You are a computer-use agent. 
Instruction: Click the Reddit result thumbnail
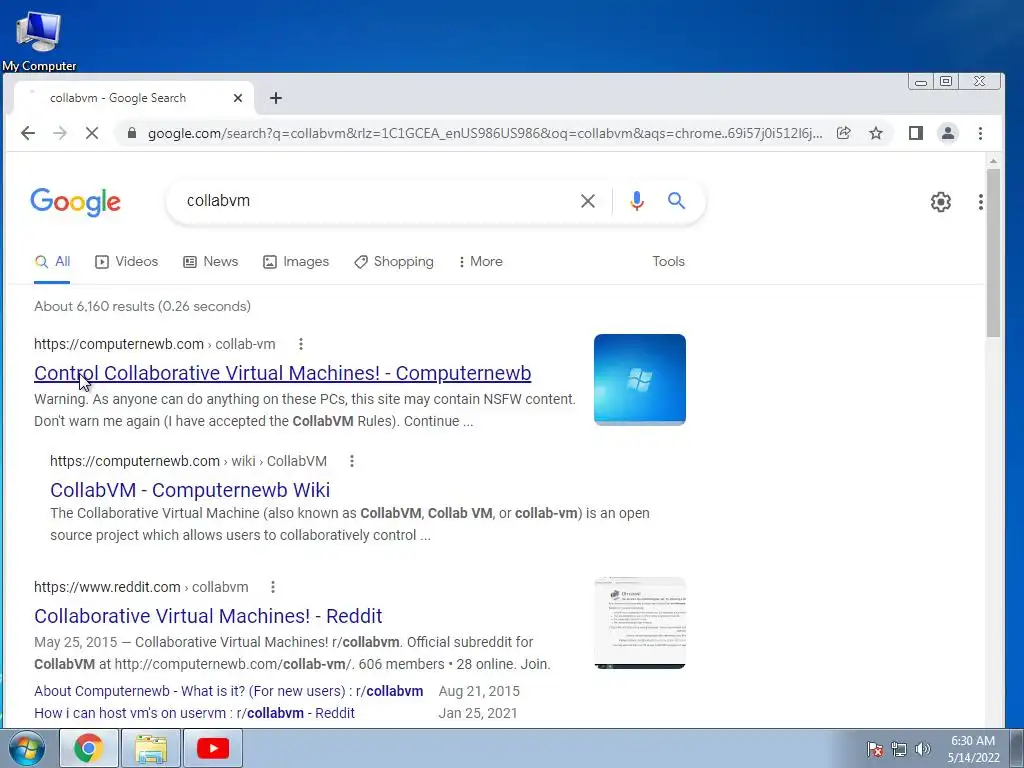(x=639, y=623)
